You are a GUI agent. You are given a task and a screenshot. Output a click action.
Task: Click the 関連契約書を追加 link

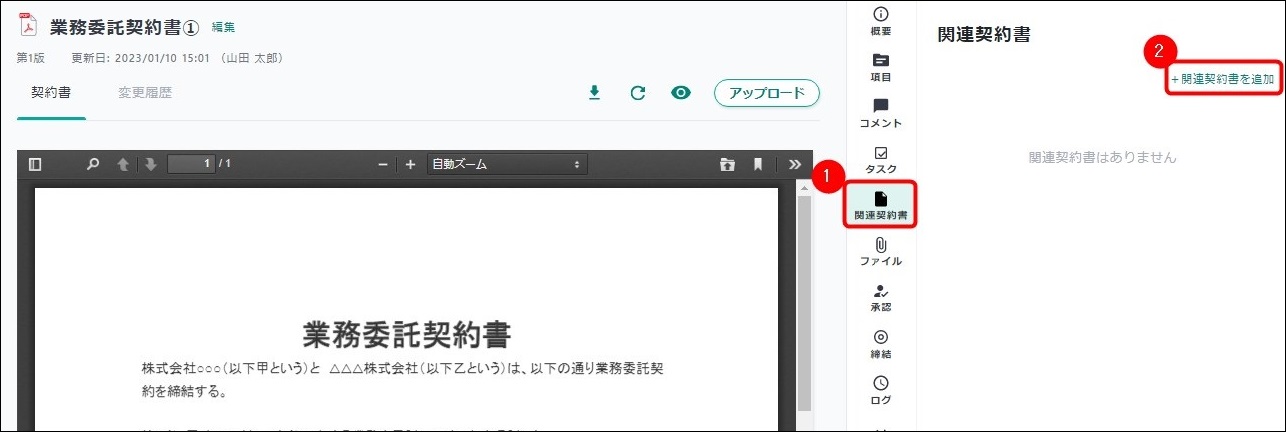pyautogui.click(x=1223, y=78)
